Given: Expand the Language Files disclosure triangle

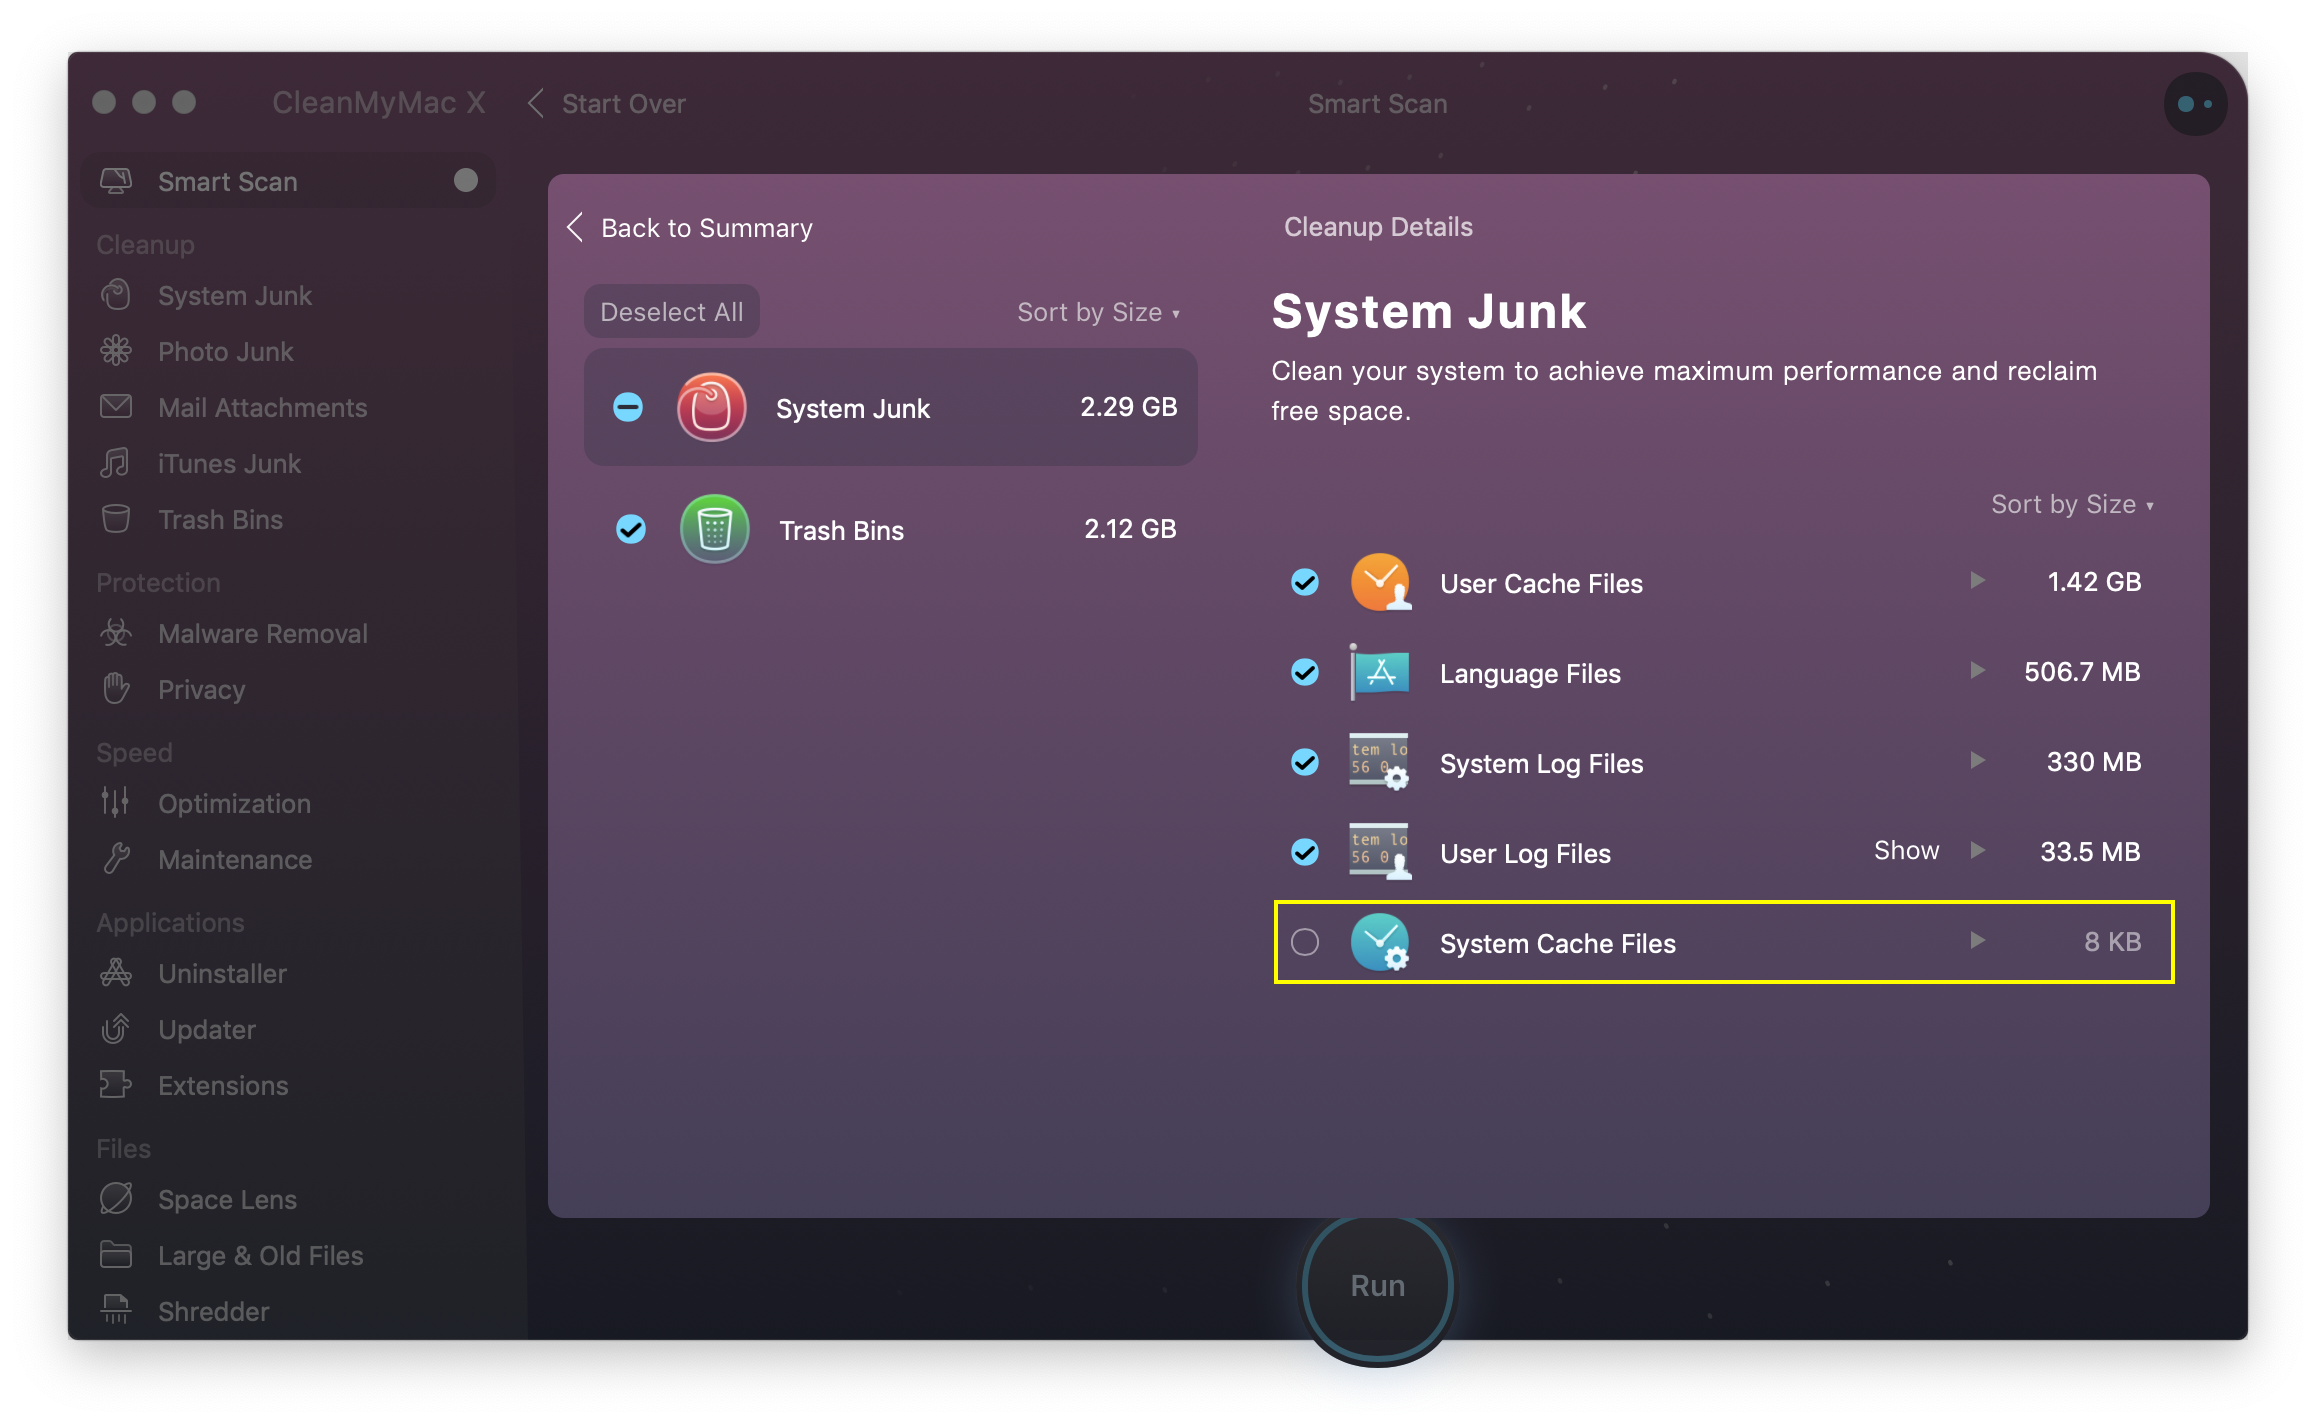Looking at the screenshot, I should tap(1976, 671).
